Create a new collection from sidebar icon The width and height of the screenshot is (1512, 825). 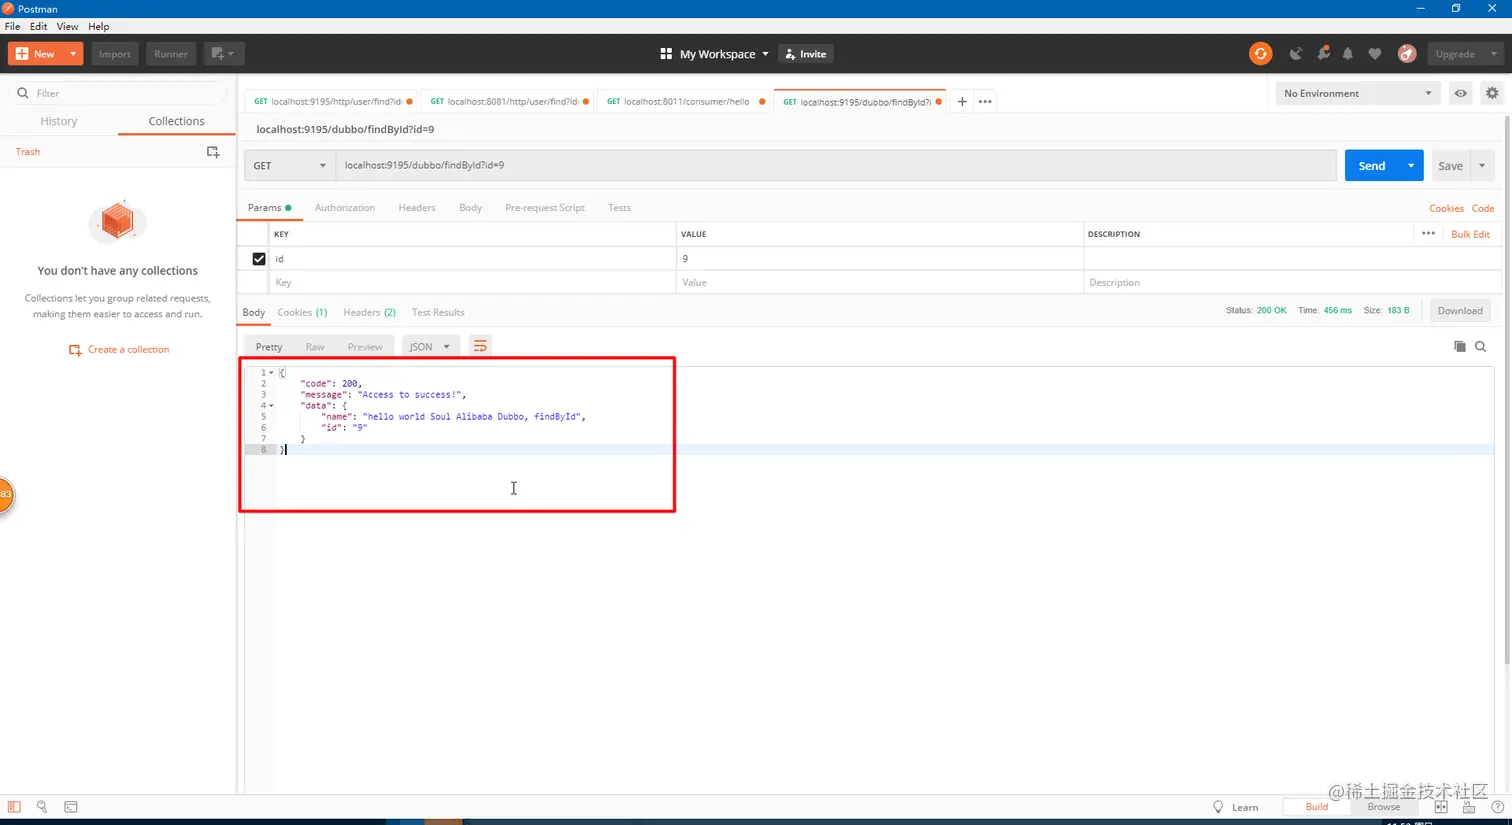click(x=213, y=152)
